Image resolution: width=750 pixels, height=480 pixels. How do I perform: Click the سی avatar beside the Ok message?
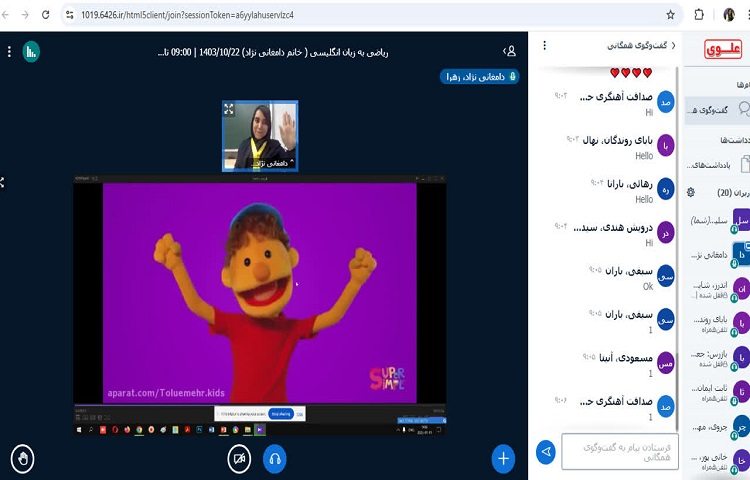[x=665, y=276]
